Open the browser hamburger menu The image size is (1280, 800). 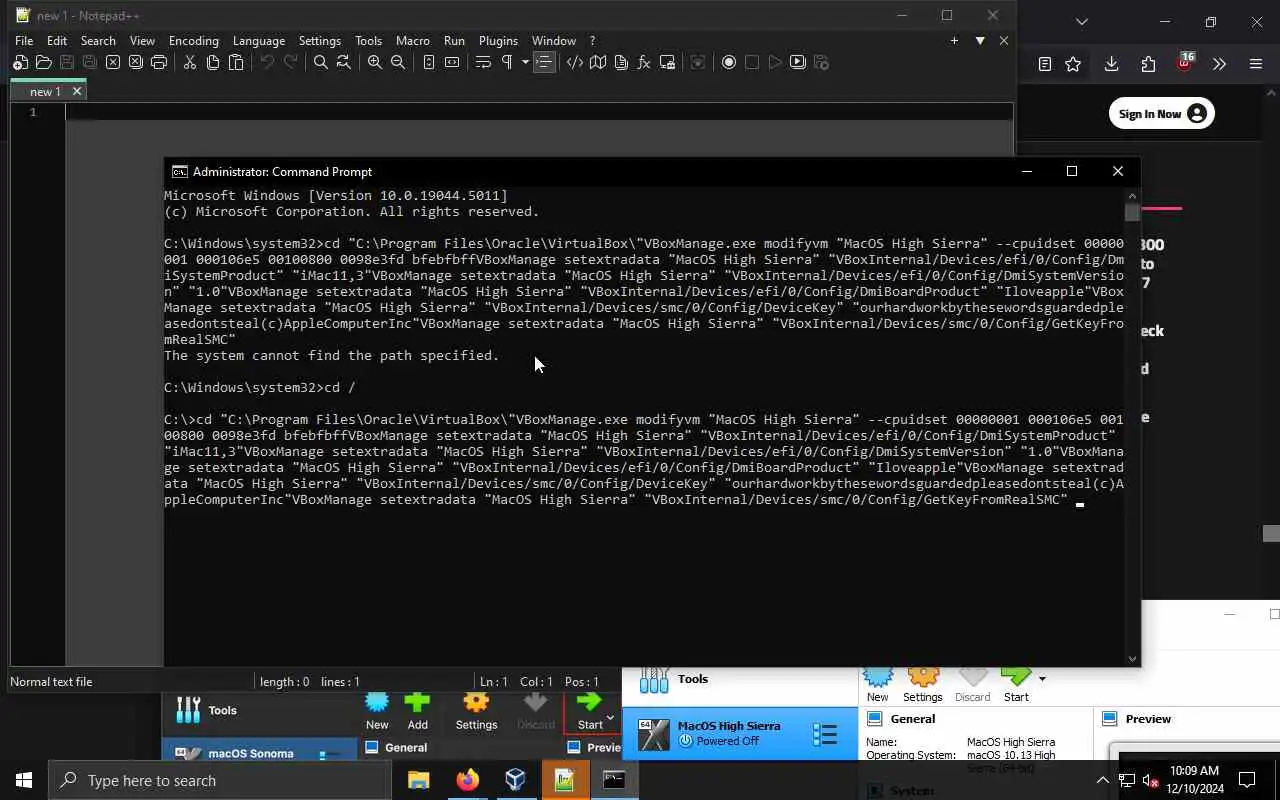point(1256,64)
